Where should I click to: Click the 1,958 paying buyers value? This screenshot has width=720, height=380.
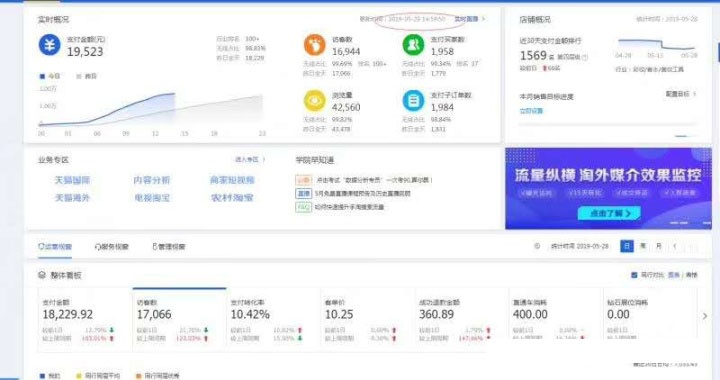[x=442, y=52]
